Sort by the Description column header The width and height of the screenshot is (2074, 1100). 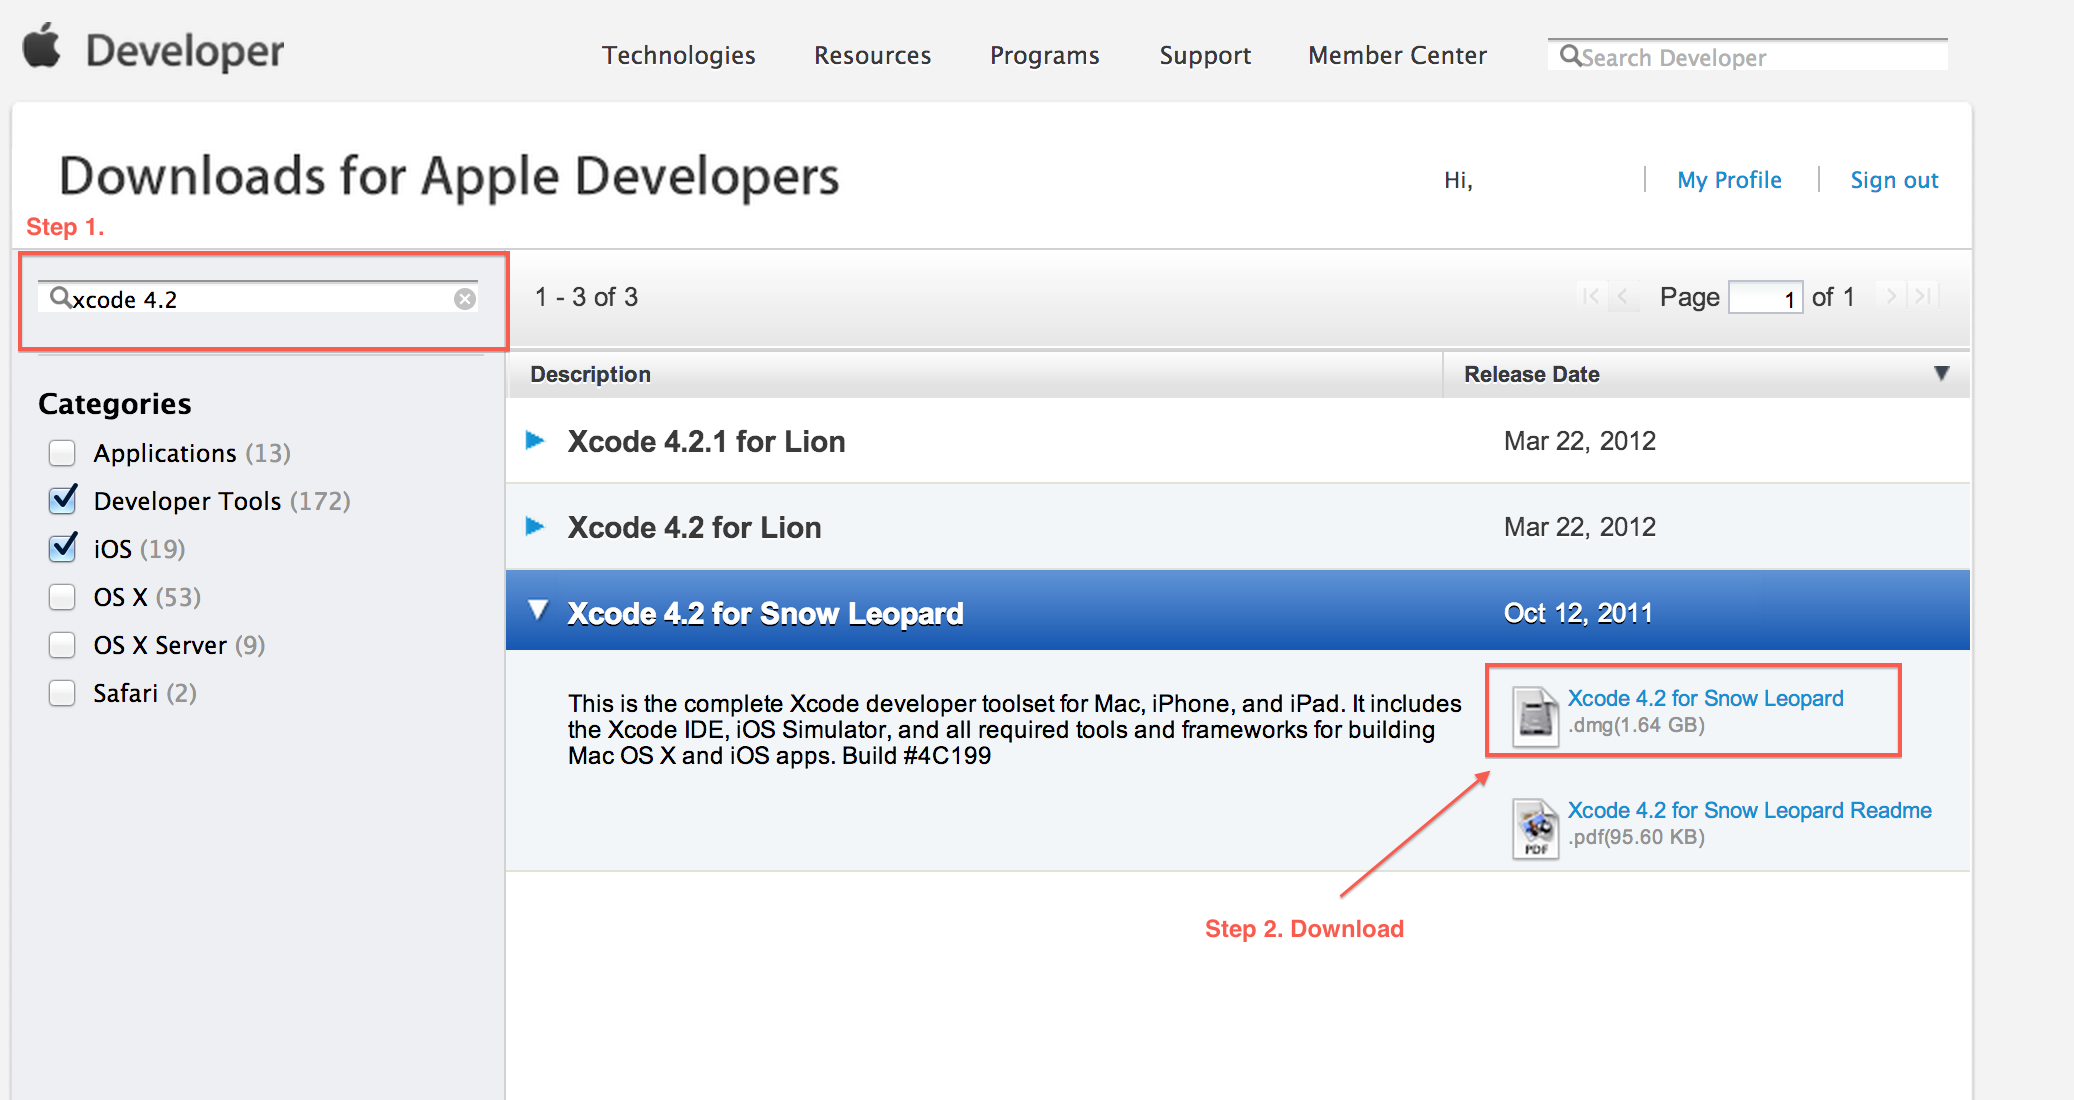[x=590, y=374]
